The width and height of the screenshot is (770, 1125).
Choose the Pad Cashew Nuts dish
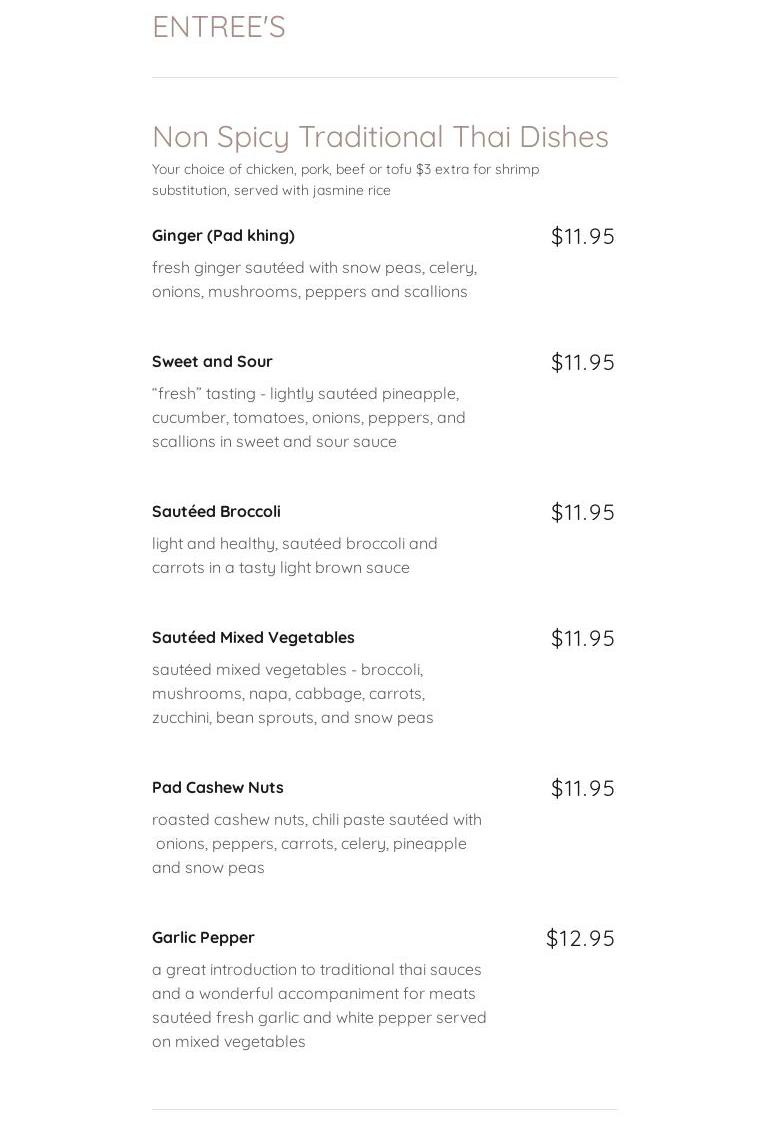click(x=217, y=788)
